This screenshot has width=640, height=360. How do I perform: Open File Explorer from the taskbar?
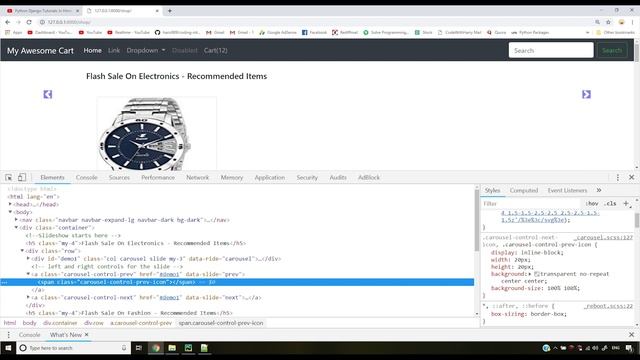click(172, 348)
